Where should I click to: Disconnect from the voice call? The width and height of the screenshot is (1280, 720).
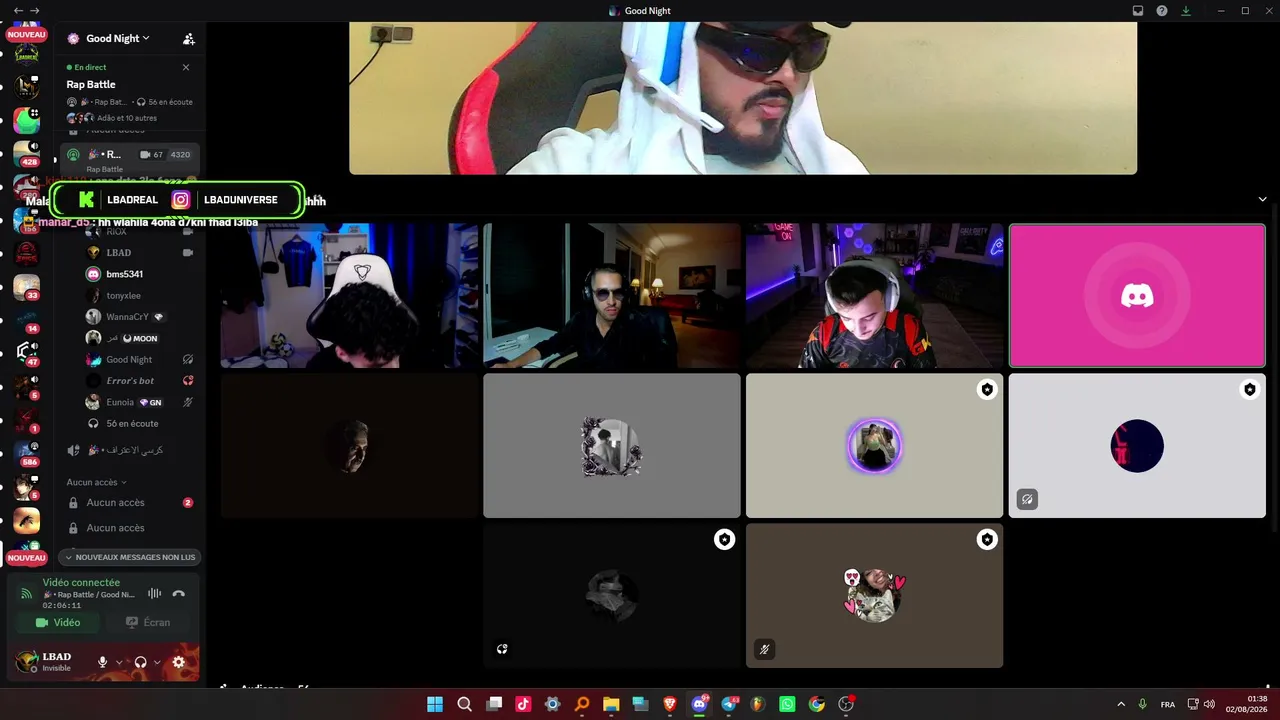[179, 593]
